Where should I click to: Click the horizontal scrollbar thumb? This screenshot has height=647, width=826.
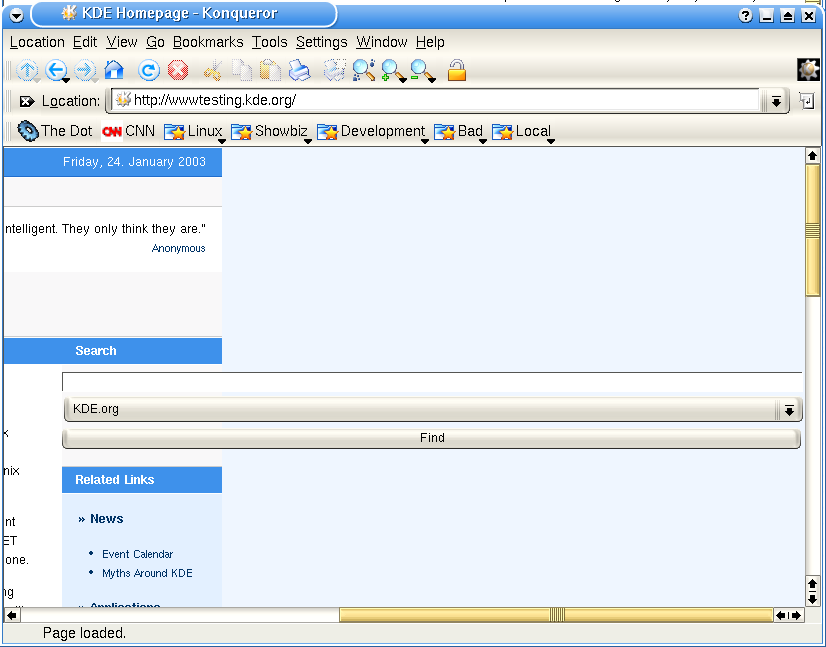pos(556,614)
